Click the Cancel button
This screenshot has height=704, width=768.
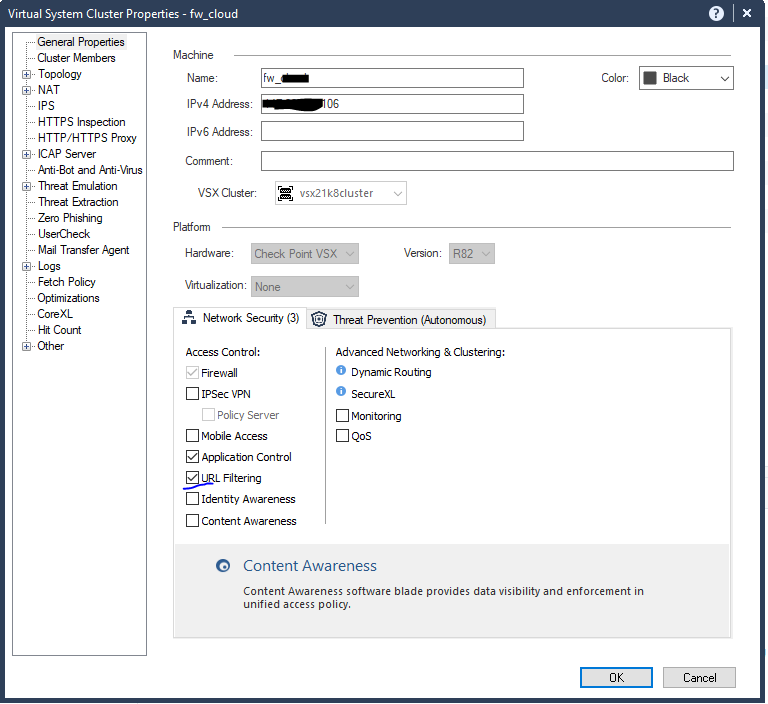(699, 678)
